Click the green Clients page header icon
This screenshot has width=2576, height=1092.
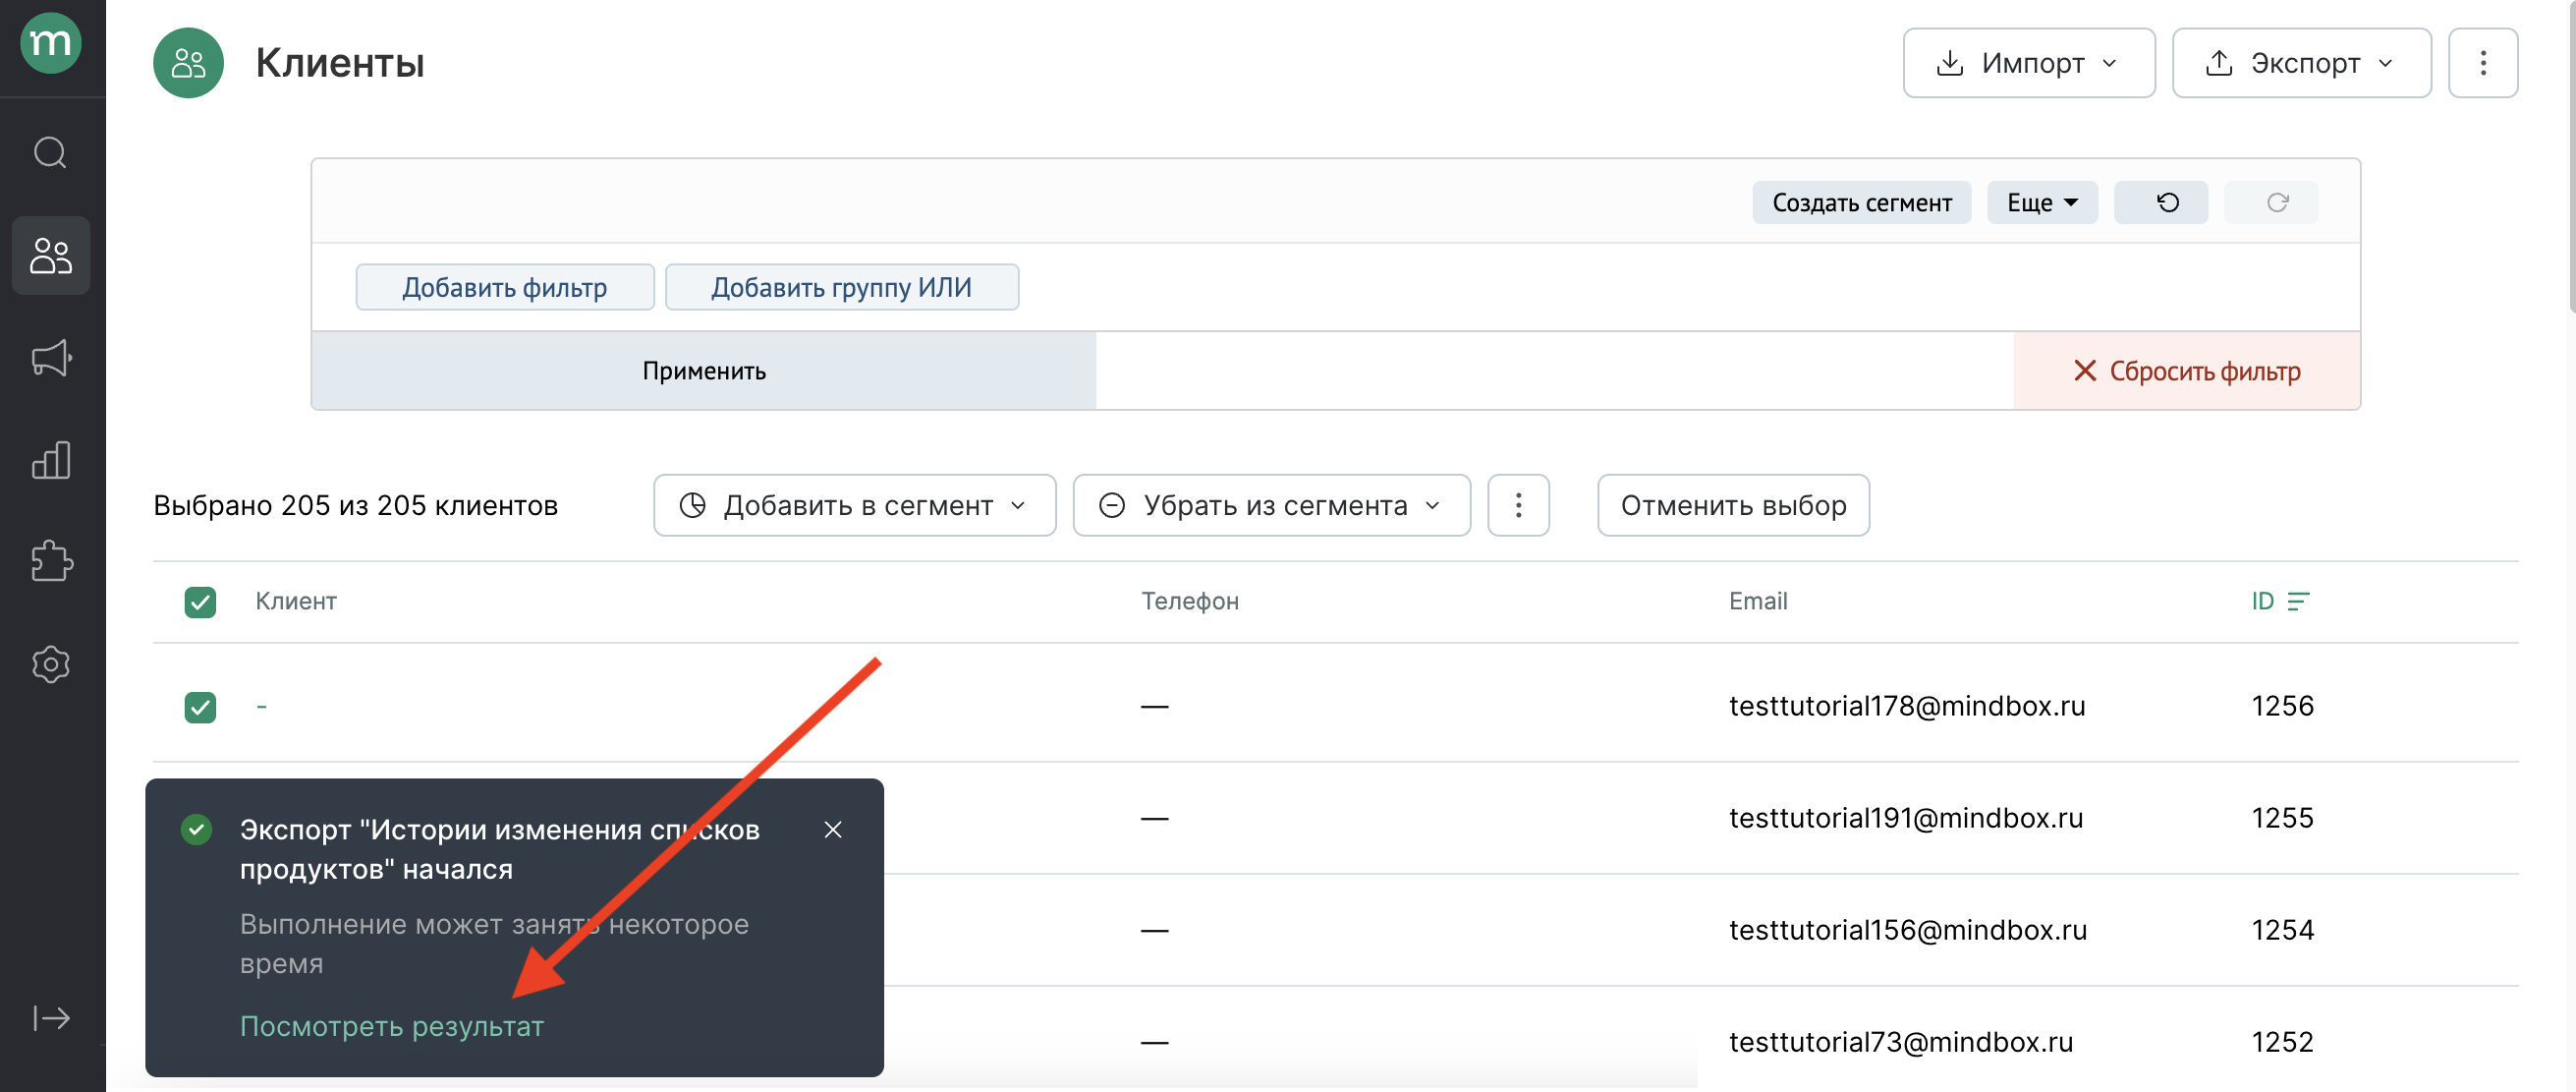pyautogui.click(x=188, y=63)
